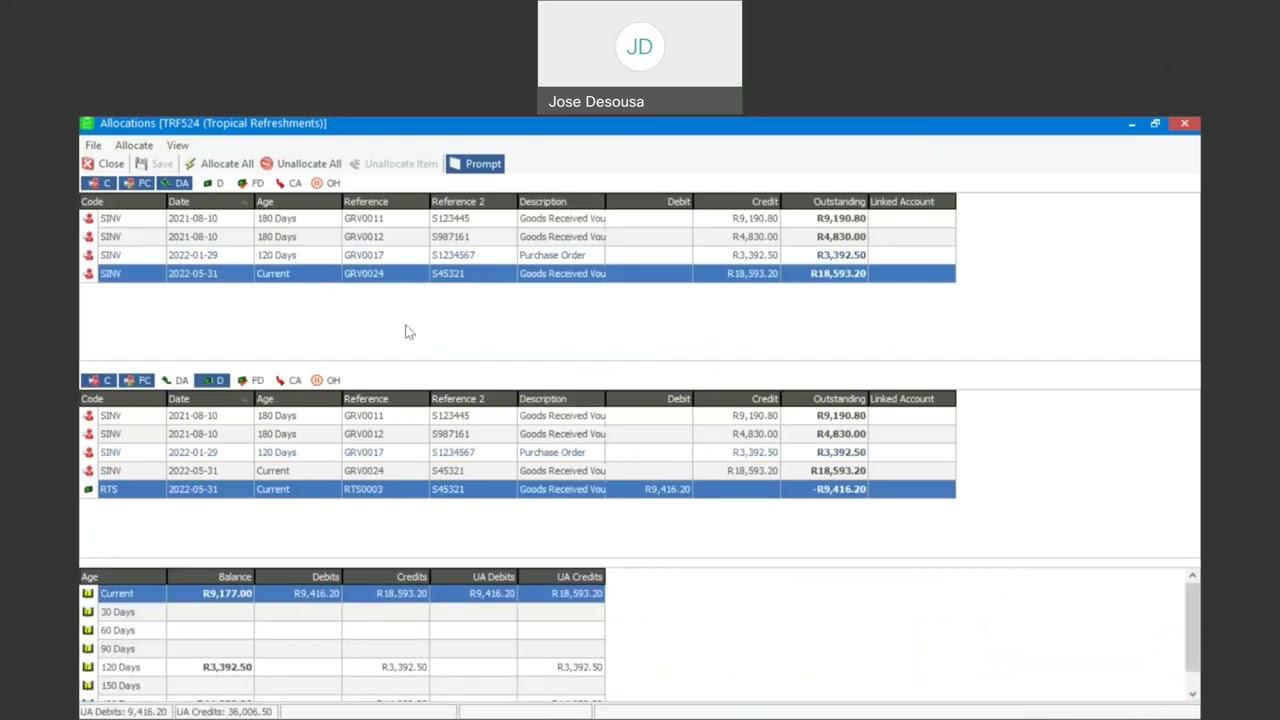
Task: Toggle the C filter in the upper grid
Action: pyautogui.click(x=98, y=183)
